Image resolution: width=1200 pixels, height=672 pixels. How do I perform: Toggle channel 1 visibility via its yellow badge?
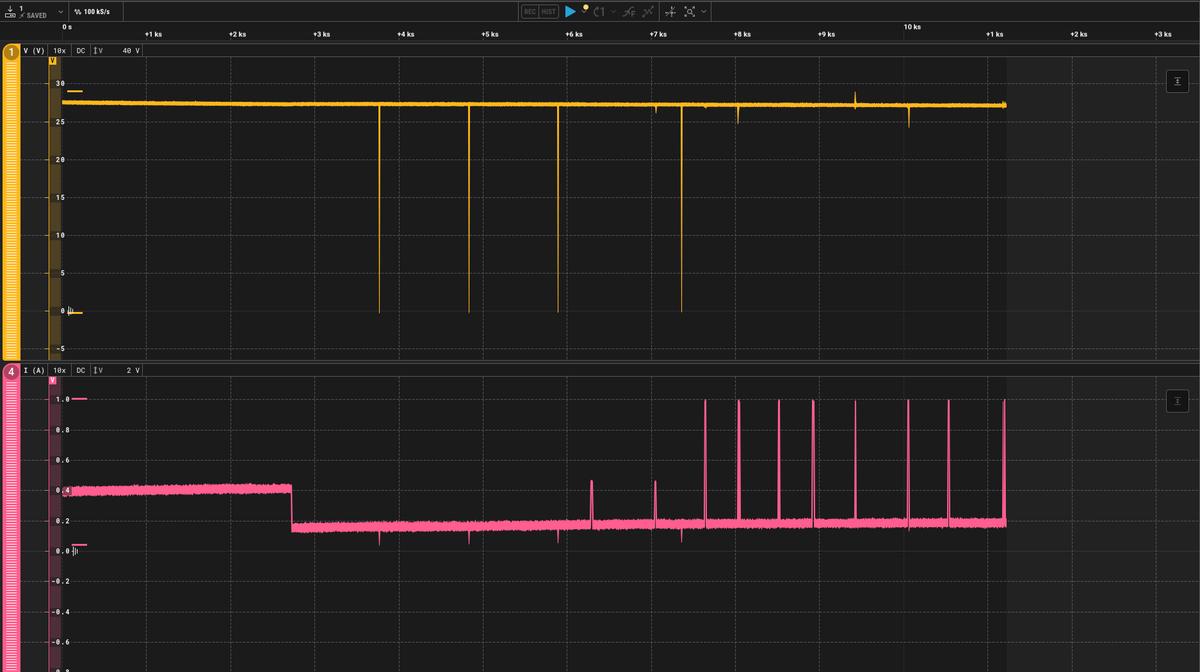[10, 51]
